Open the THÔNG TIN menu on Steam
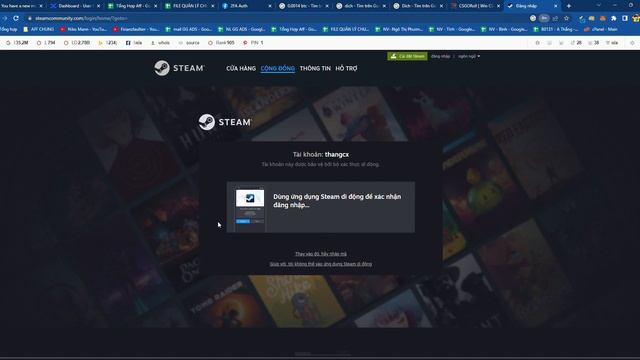 [x=315, y=69]
